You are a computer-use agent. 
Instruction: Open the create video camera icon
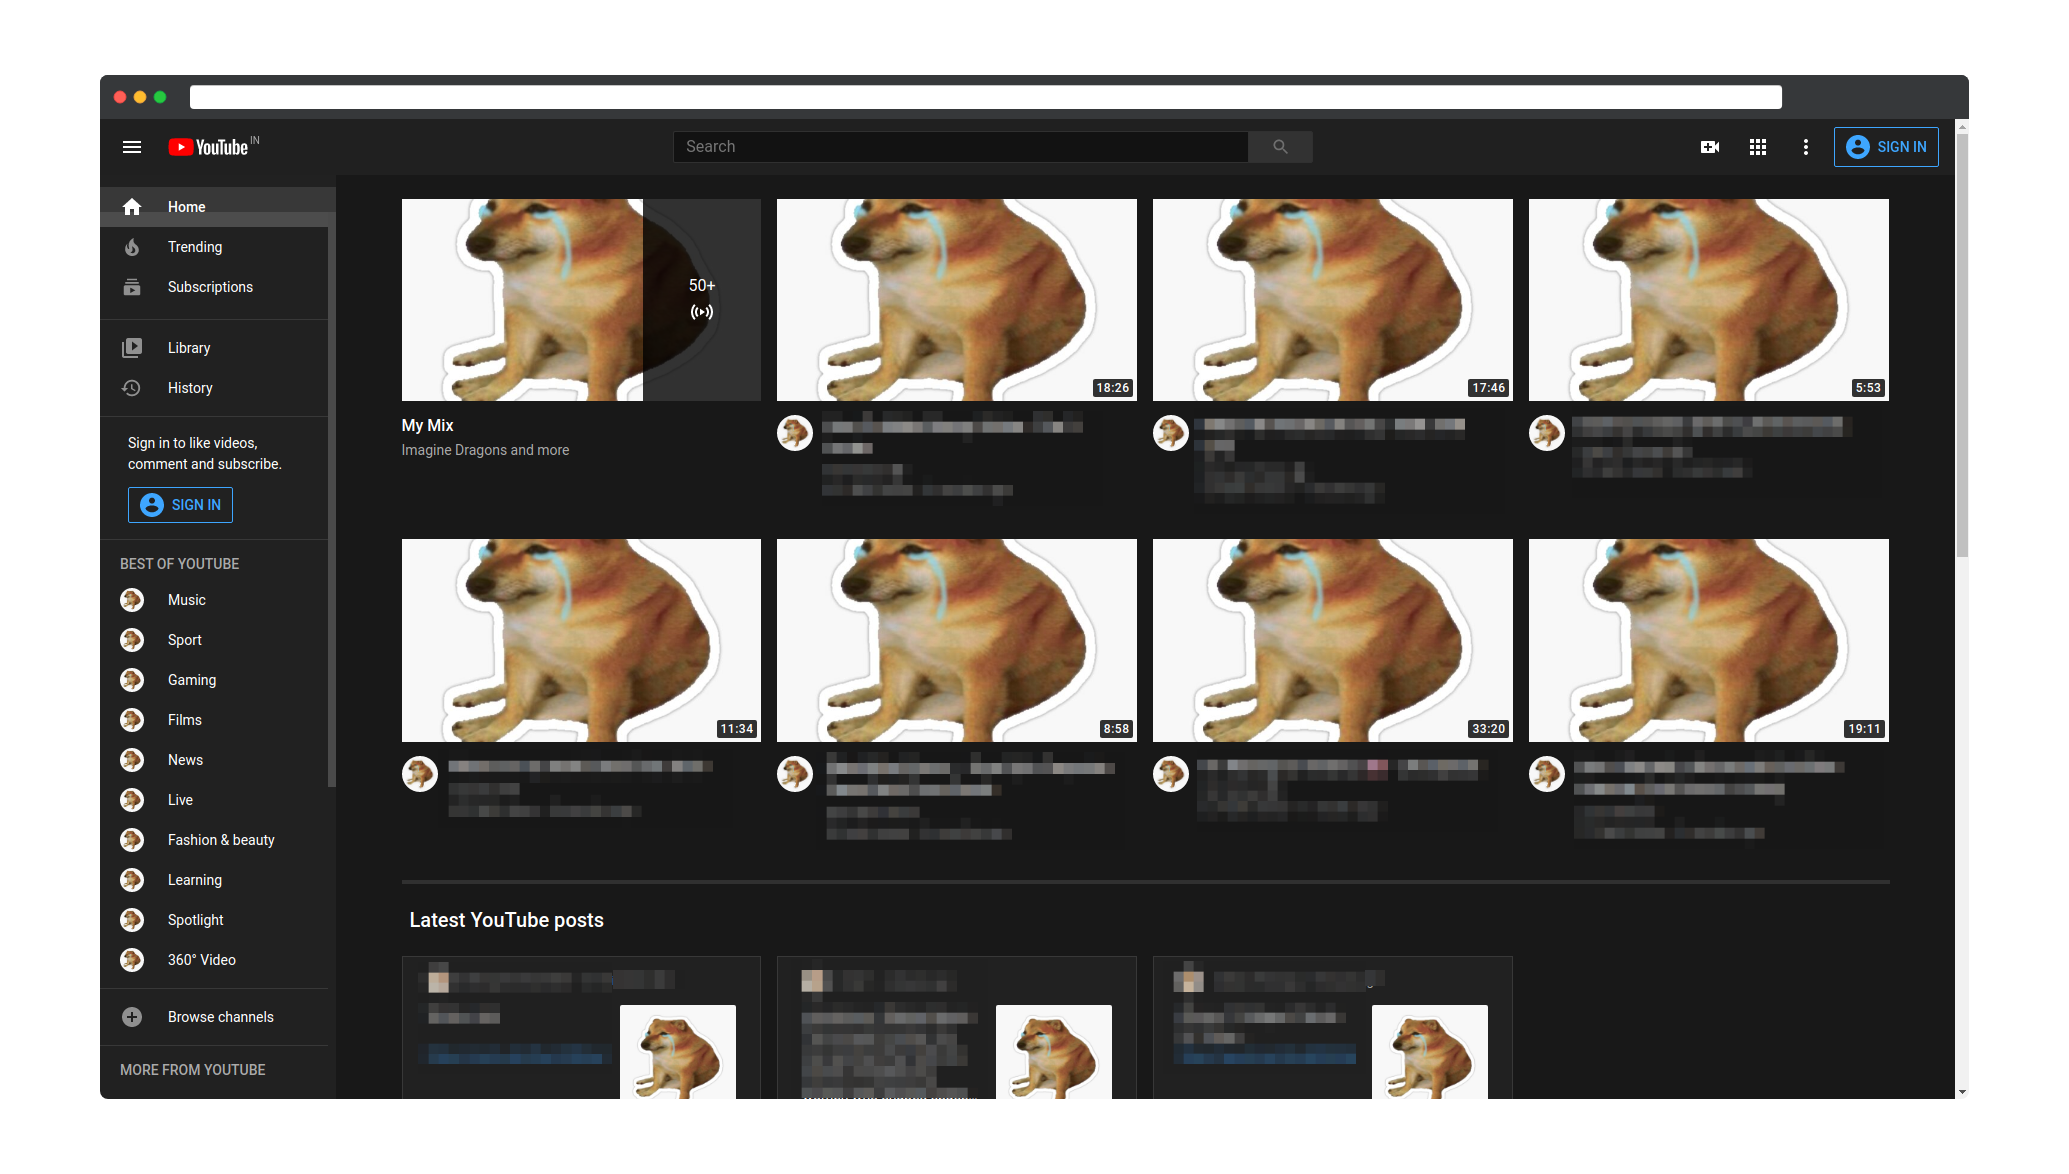pos(1710,147)
